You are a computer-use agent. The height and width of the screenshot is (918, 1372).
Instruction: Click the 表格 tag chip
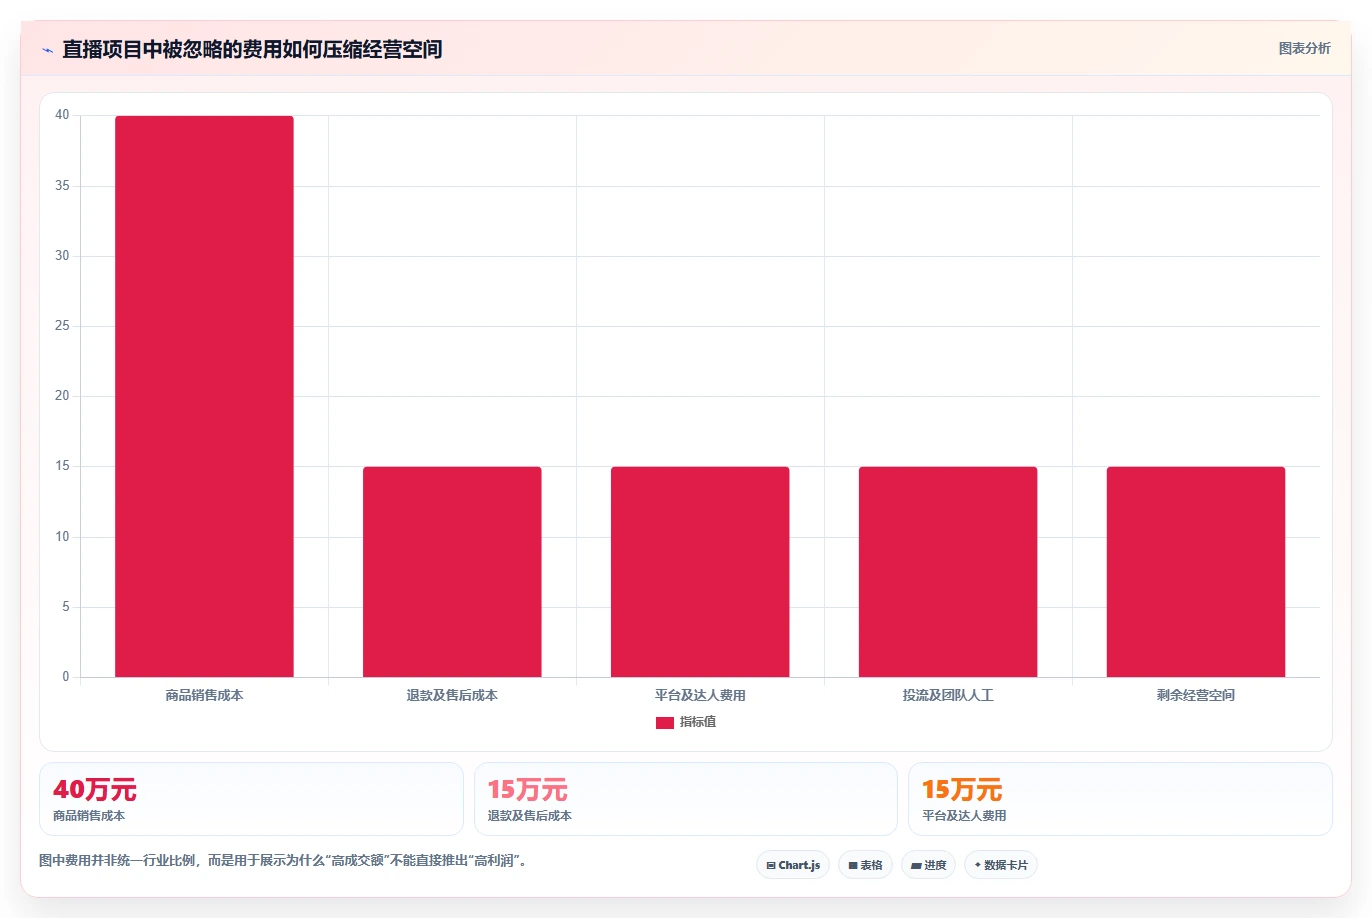pyautogui.click(x=865, y=865)
